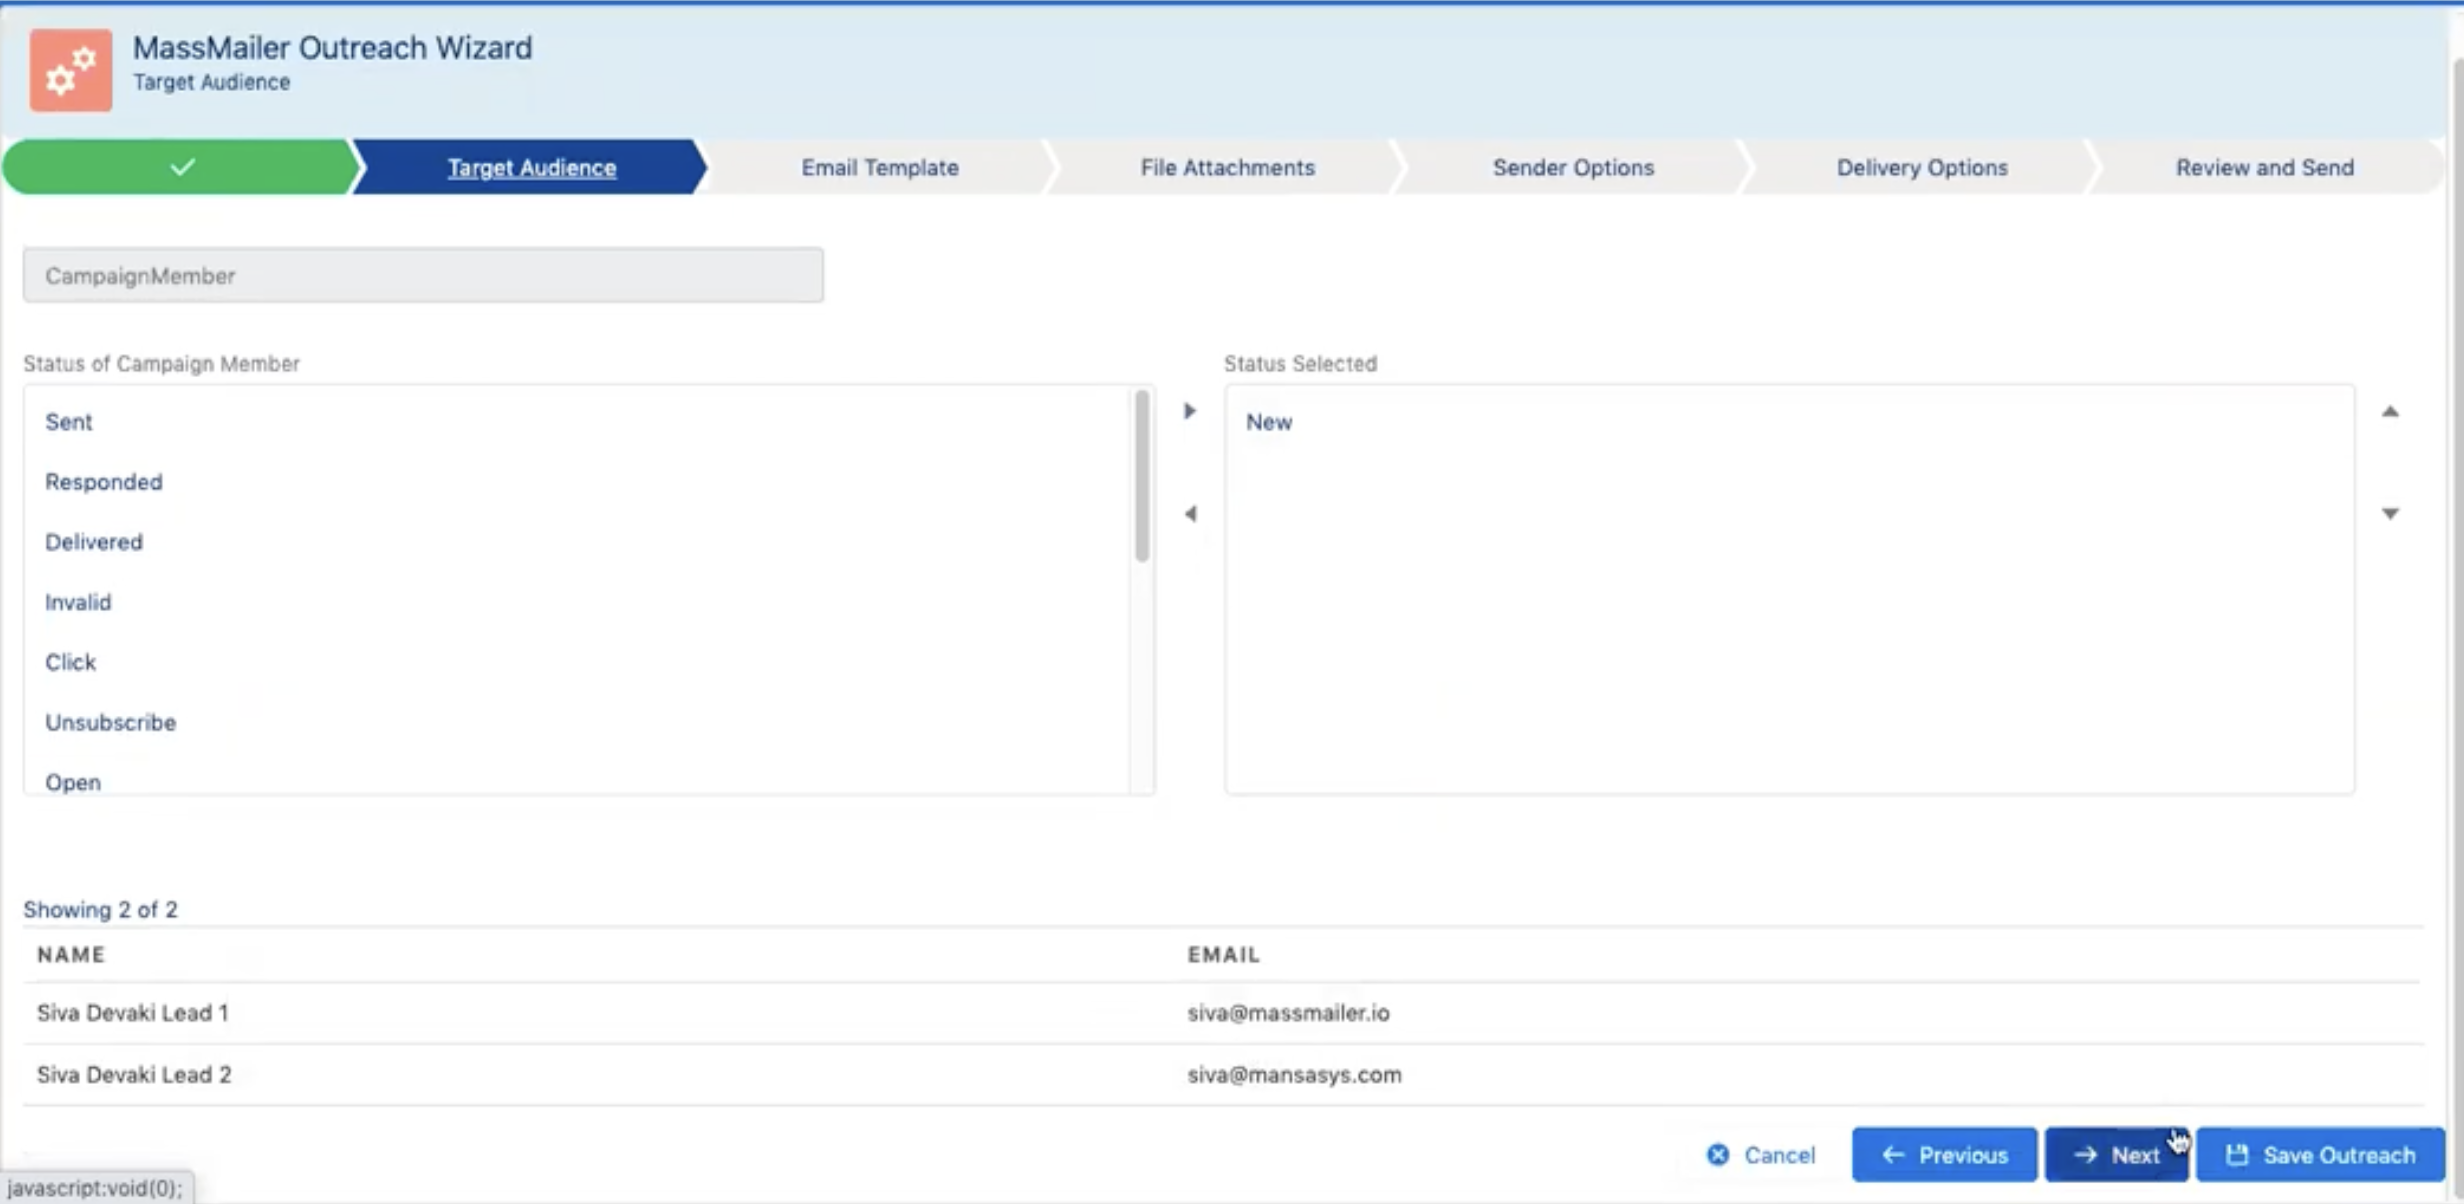This screenshot has width=2464, height=1204.
Task: Go to the Review and Send step
Action: 2264,167
